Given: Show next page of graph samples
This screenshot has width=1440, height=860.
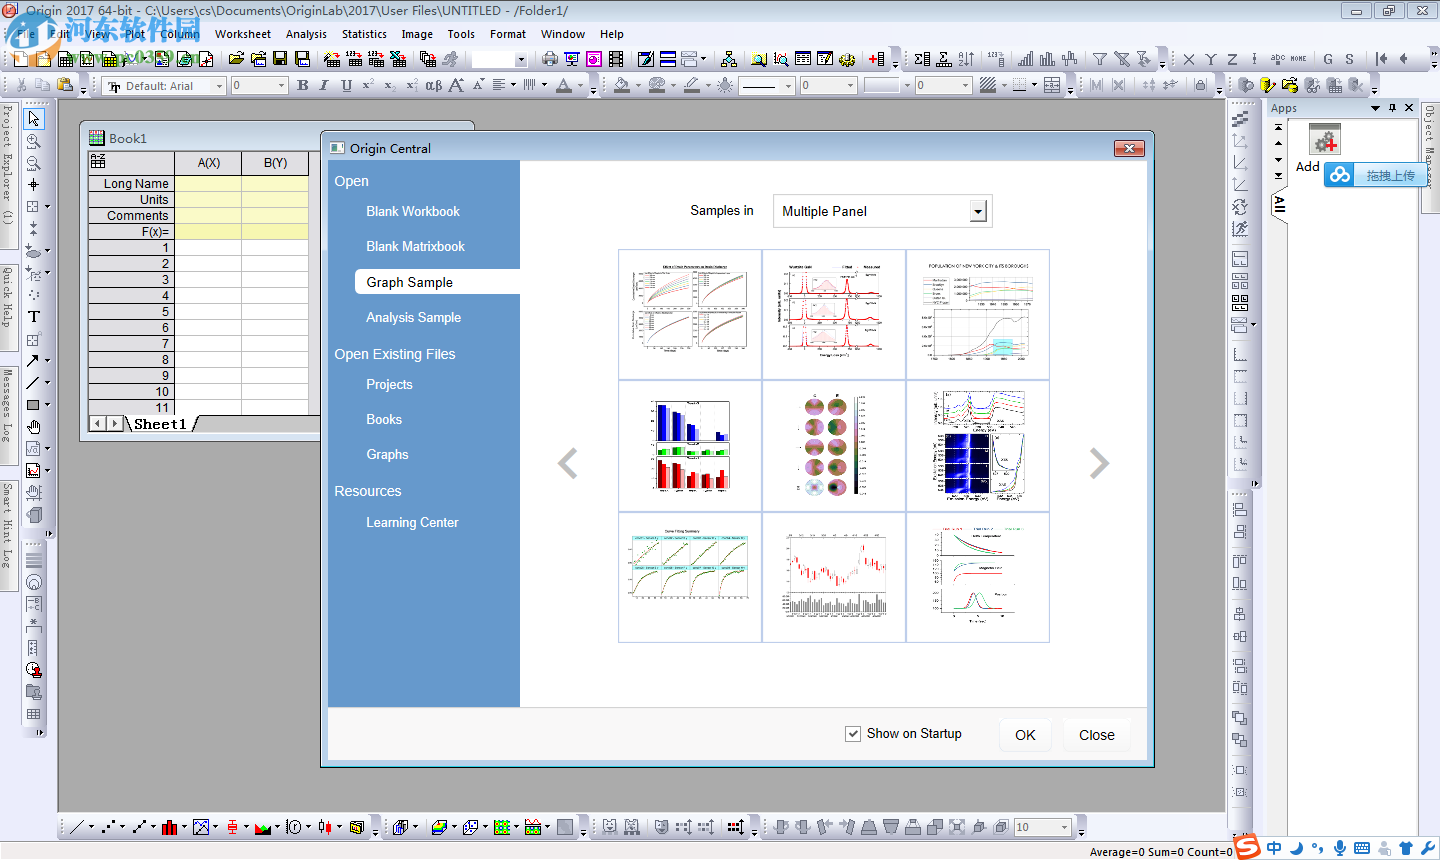Looking at the screenshot, I should click(x=1099, y=463).
